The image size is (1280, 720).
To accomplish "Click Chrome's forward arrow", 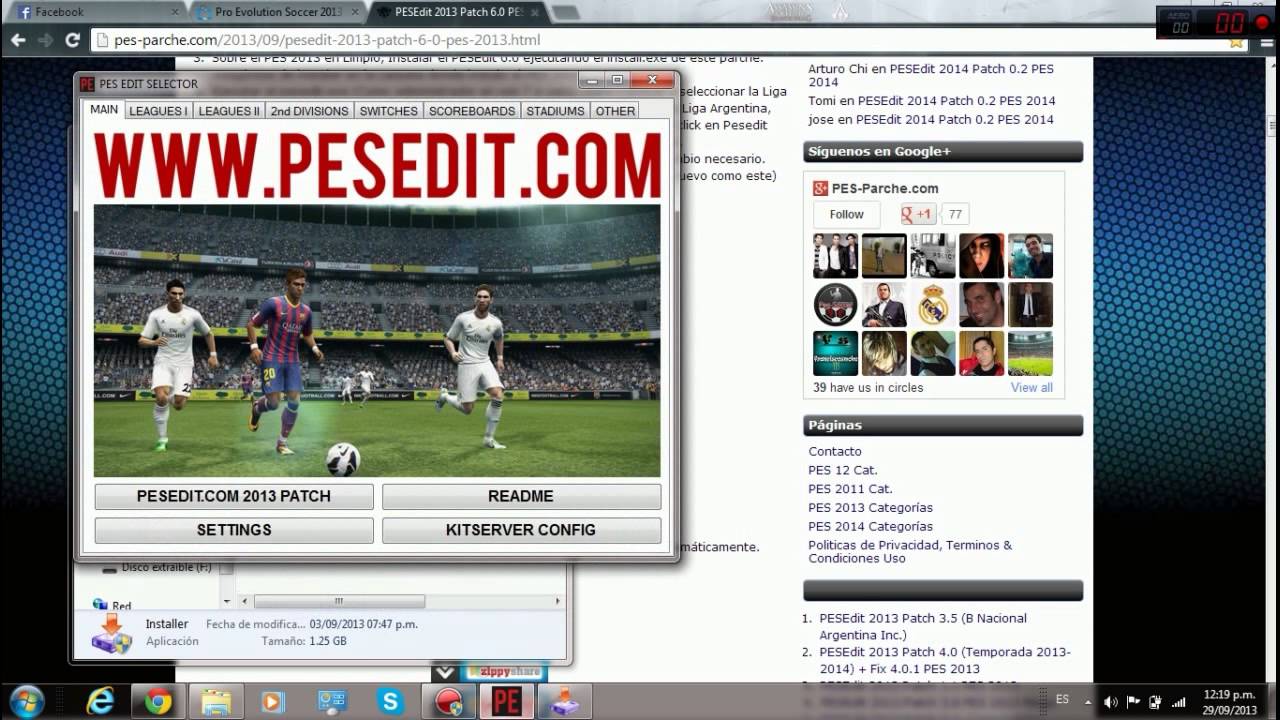I will pos(45,40).
